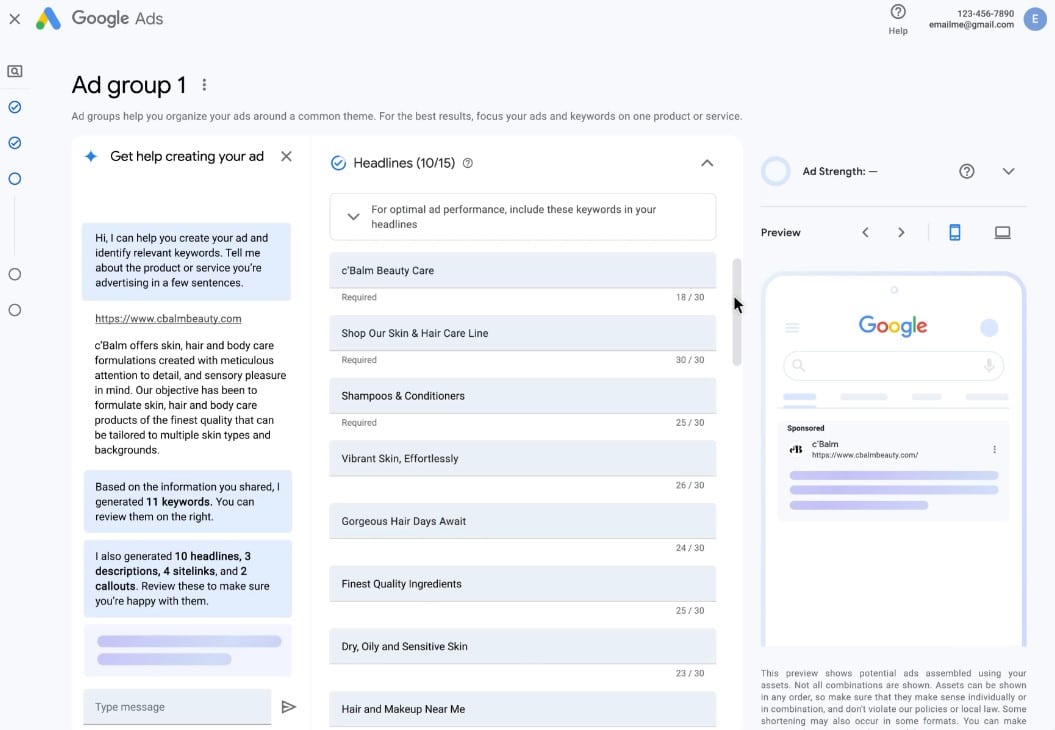Image resolution: width=1055 pixels, height=730 pixels.
Task: Show next ad preview with right arrow
Action: 901,233
